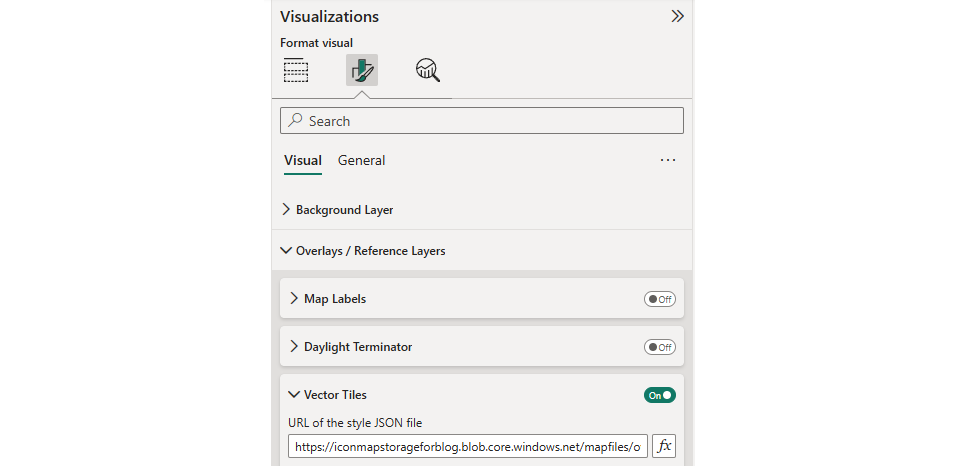Click the search magnifier icon
The width and height of the screenshot is (960, 466).
pos(295,121)
